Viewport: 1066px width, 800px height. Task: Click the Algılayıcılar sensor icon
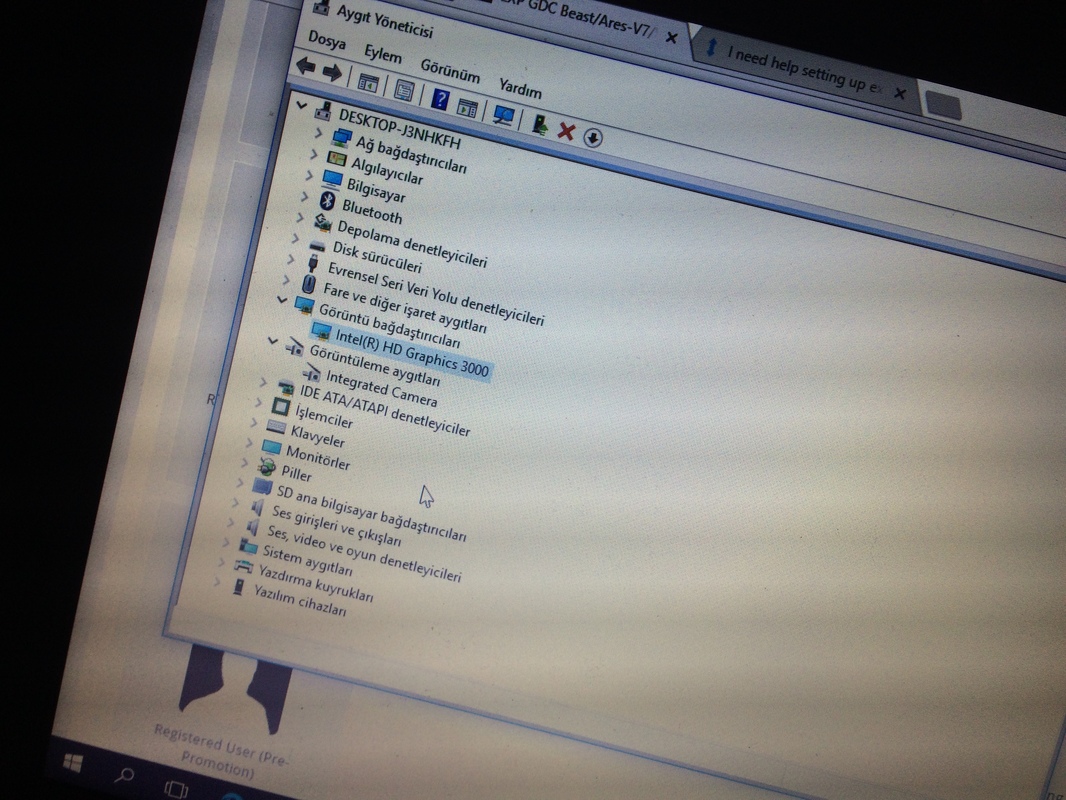point(337,158)
